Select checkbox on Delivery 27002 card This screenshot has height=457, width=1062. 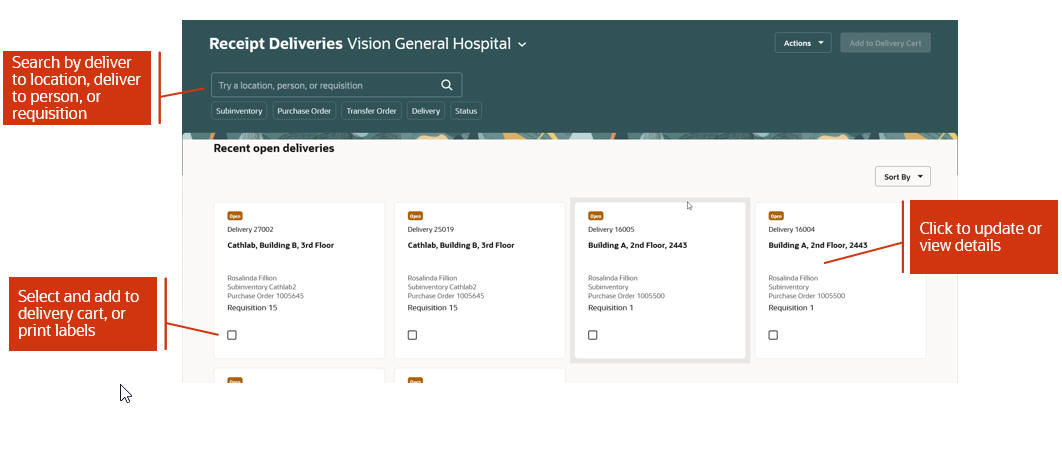pos(232,335)
